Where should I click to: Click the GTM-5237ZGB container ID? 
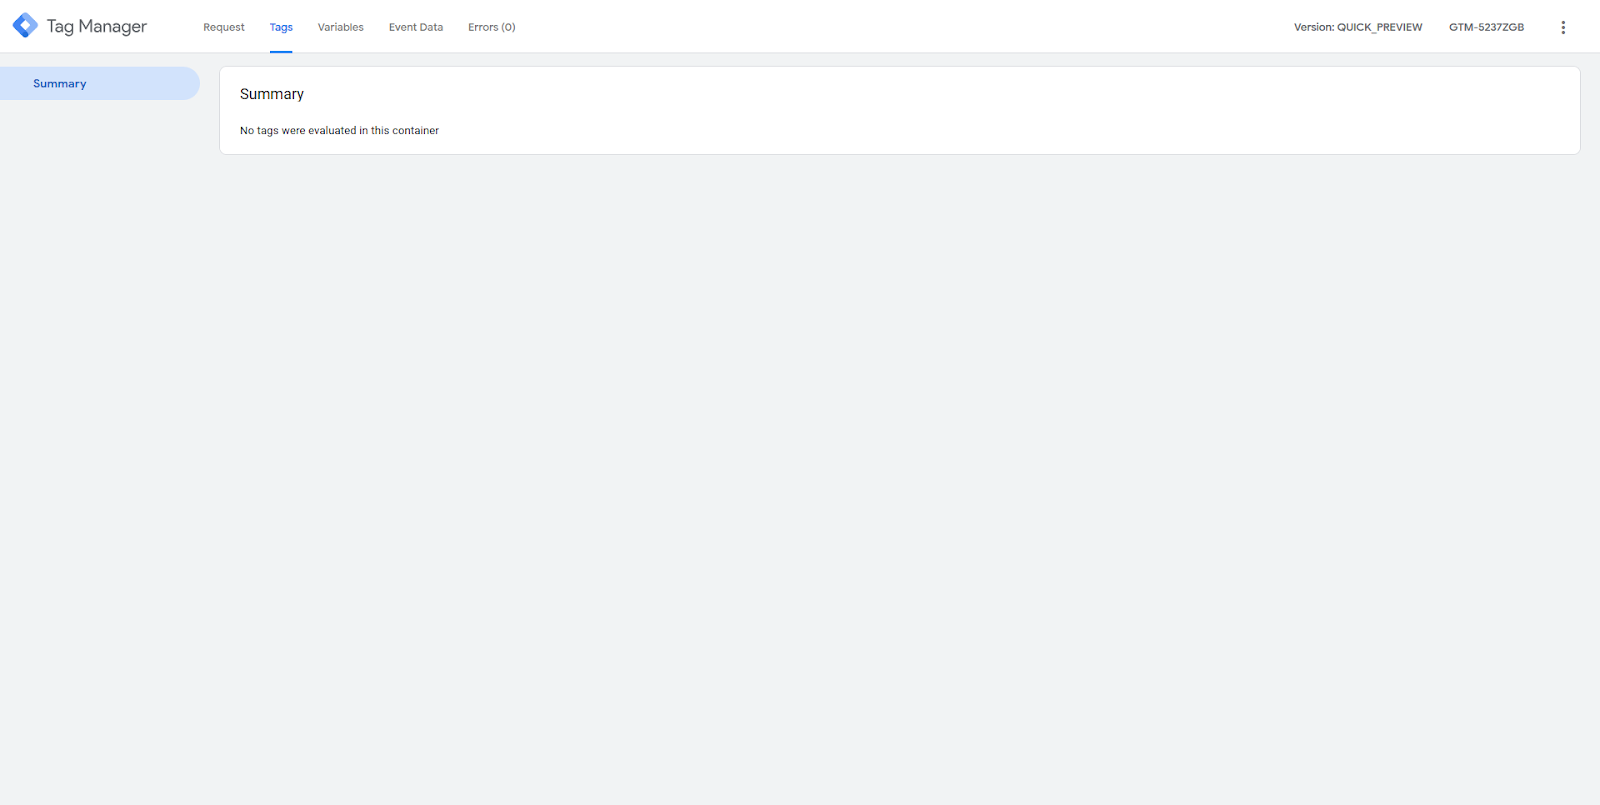(x=1486, y=27)
